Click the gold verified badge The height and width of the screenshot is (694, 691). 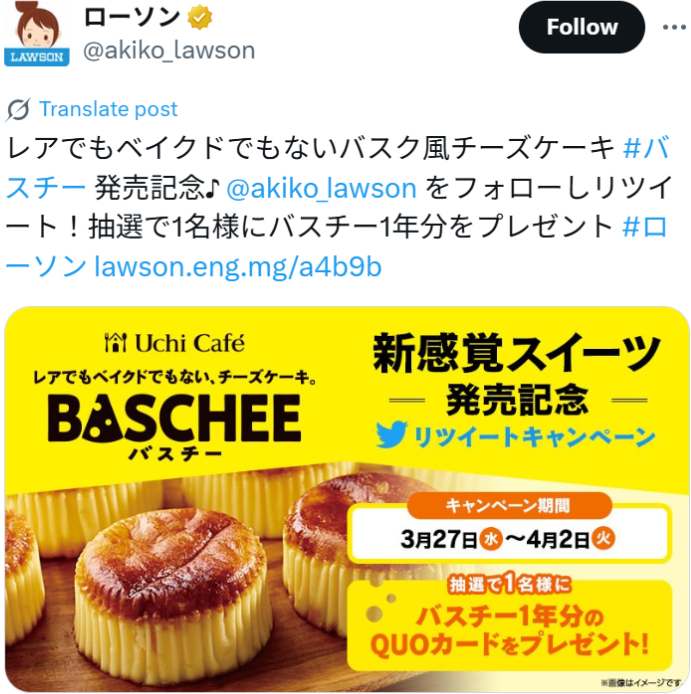[x=200, y=18]
